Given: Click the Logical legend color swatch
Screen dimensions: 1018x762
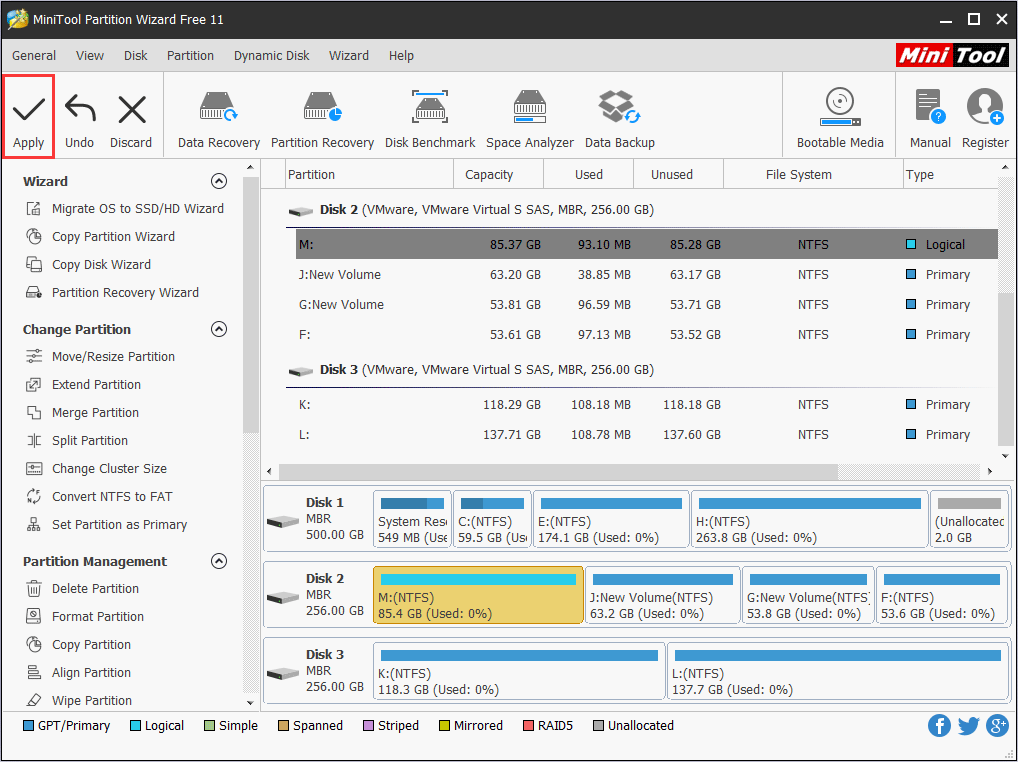Looking at the screenshot, I should [x=135, y=726].
